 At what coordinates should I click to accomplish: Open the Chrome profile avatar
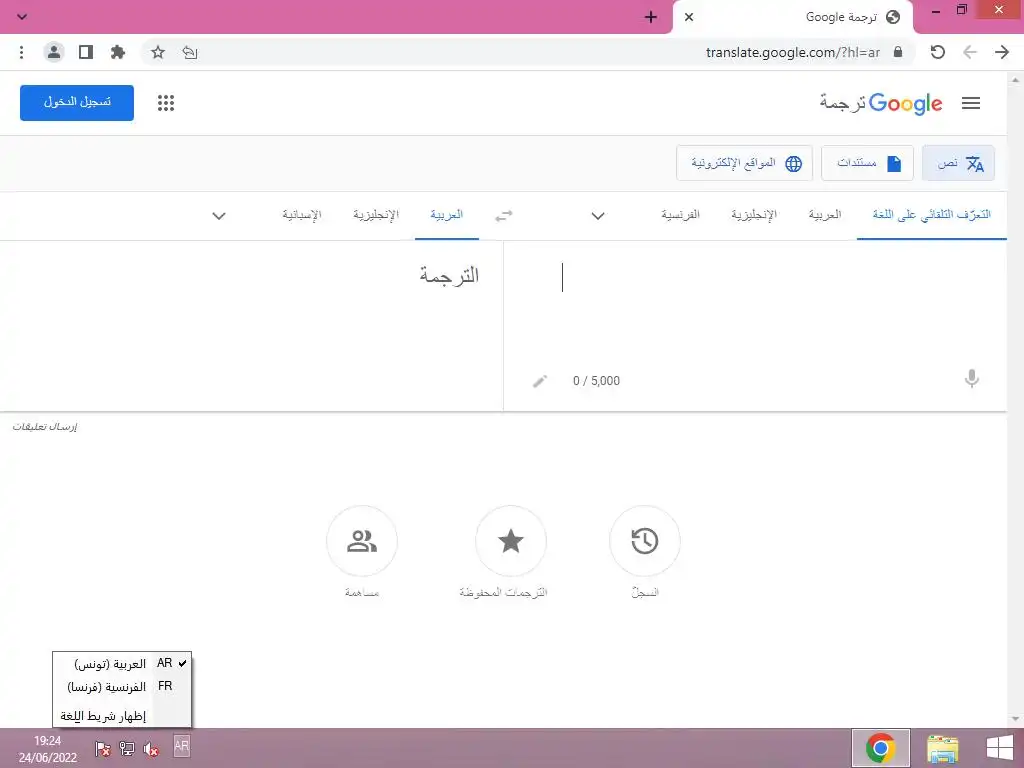tap(54, 52)
